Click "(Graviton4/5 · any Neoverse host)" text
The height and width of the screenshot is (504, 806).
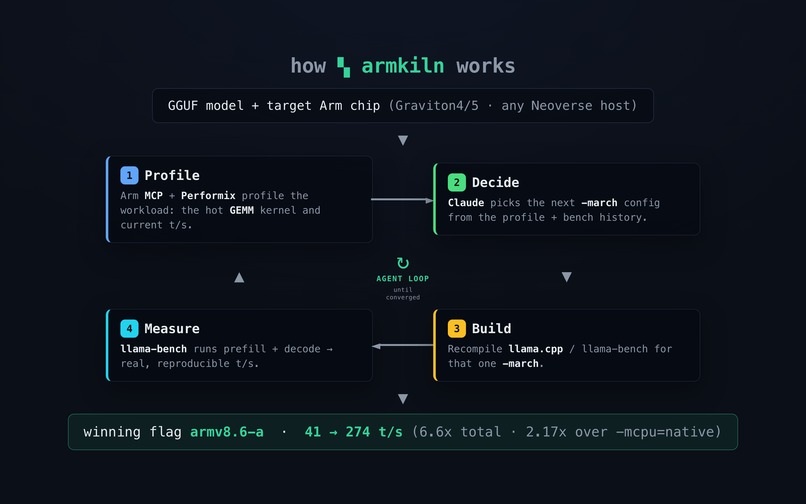(x=512, y=106)
